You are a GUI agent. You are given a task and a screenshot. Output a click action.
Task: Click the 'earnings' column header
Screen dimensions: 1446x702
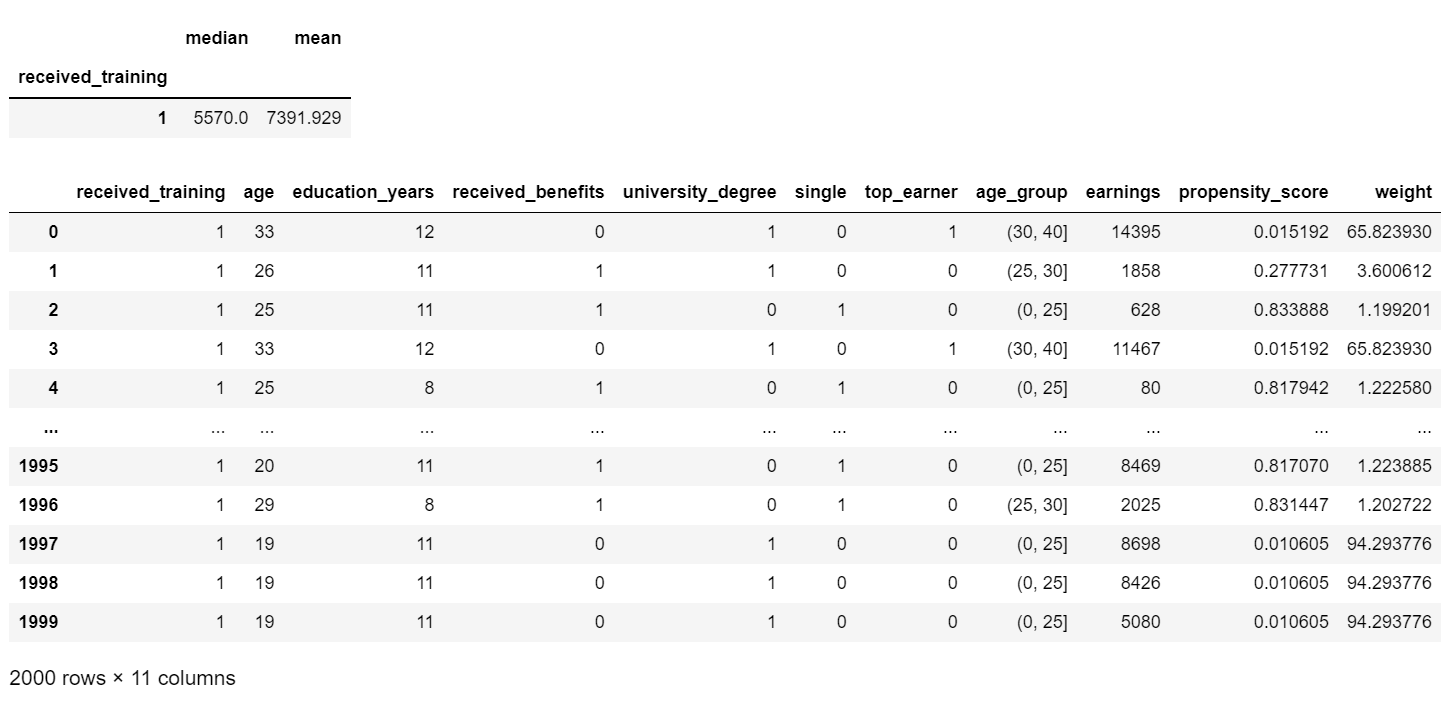pyautogui.click(x=1126, y=192)
